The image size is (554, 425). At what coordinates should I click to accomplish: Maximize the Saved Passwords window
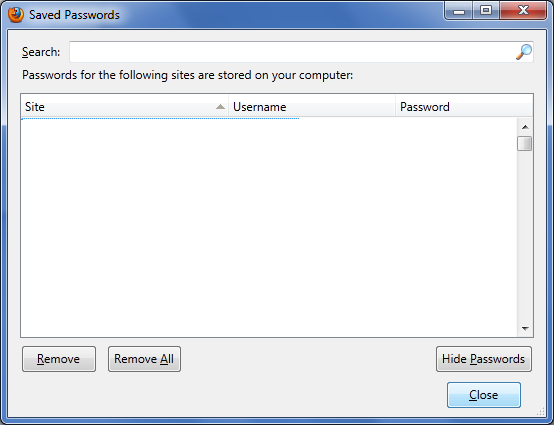(x=486, y=11)
